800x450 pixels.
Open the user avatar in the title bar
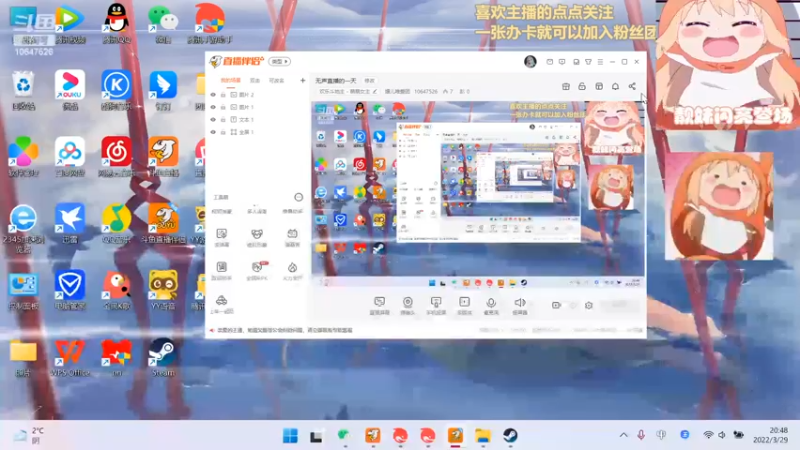530,62
